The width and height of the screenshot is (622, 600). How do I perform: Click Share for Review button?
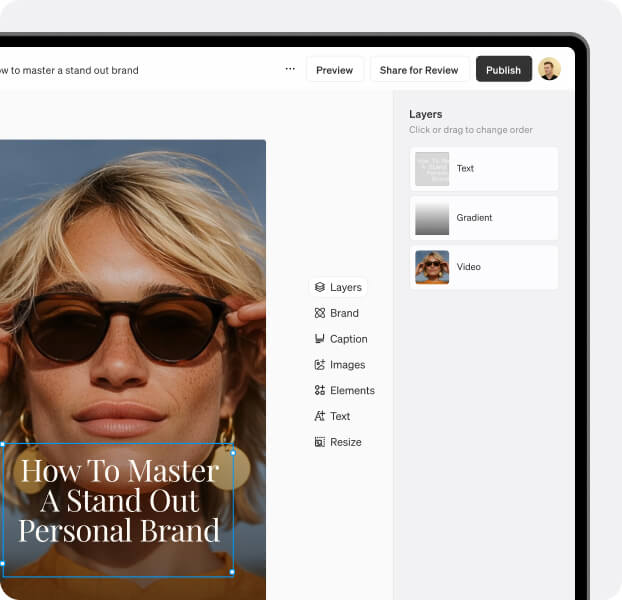pos(419,70)
